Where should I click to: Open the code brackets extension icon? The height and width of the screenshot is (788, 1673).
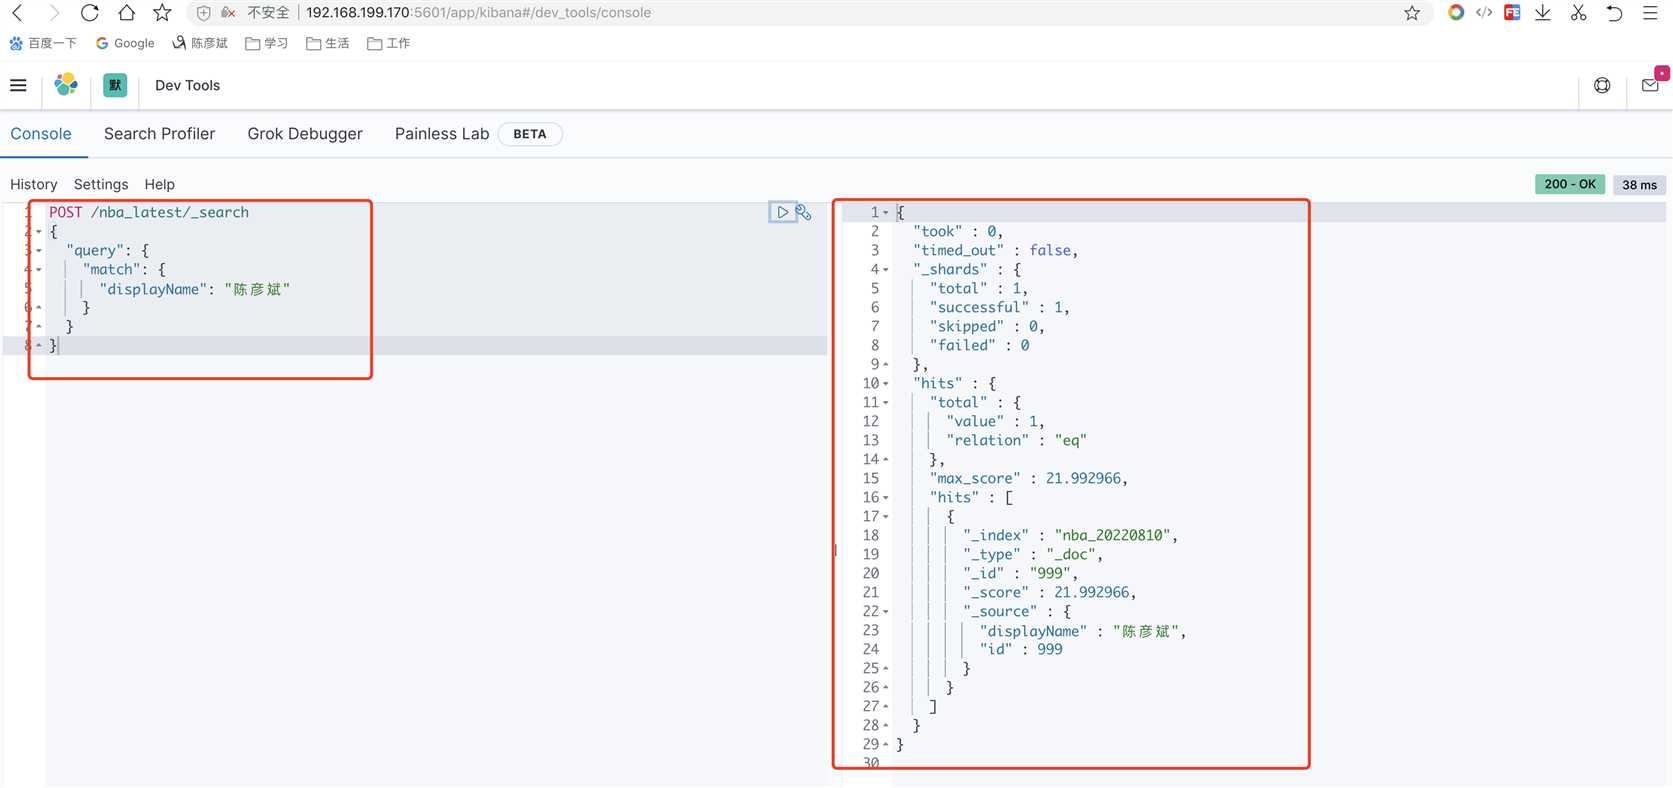pyautogui.click(x=1484, y=13)
